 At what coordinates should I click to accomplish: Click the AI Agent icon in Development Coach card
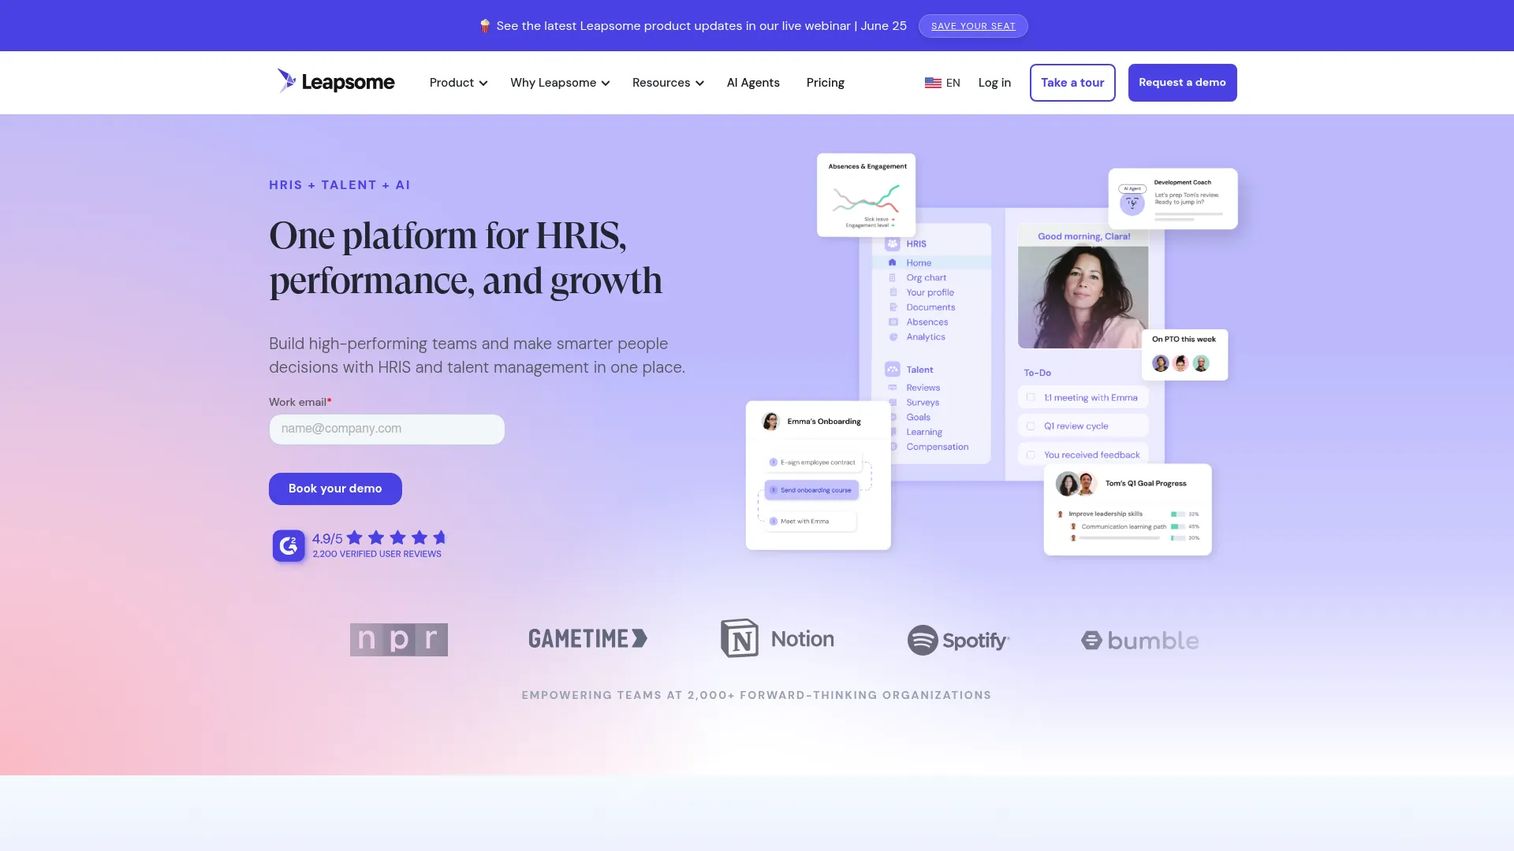pos(1132,201)
